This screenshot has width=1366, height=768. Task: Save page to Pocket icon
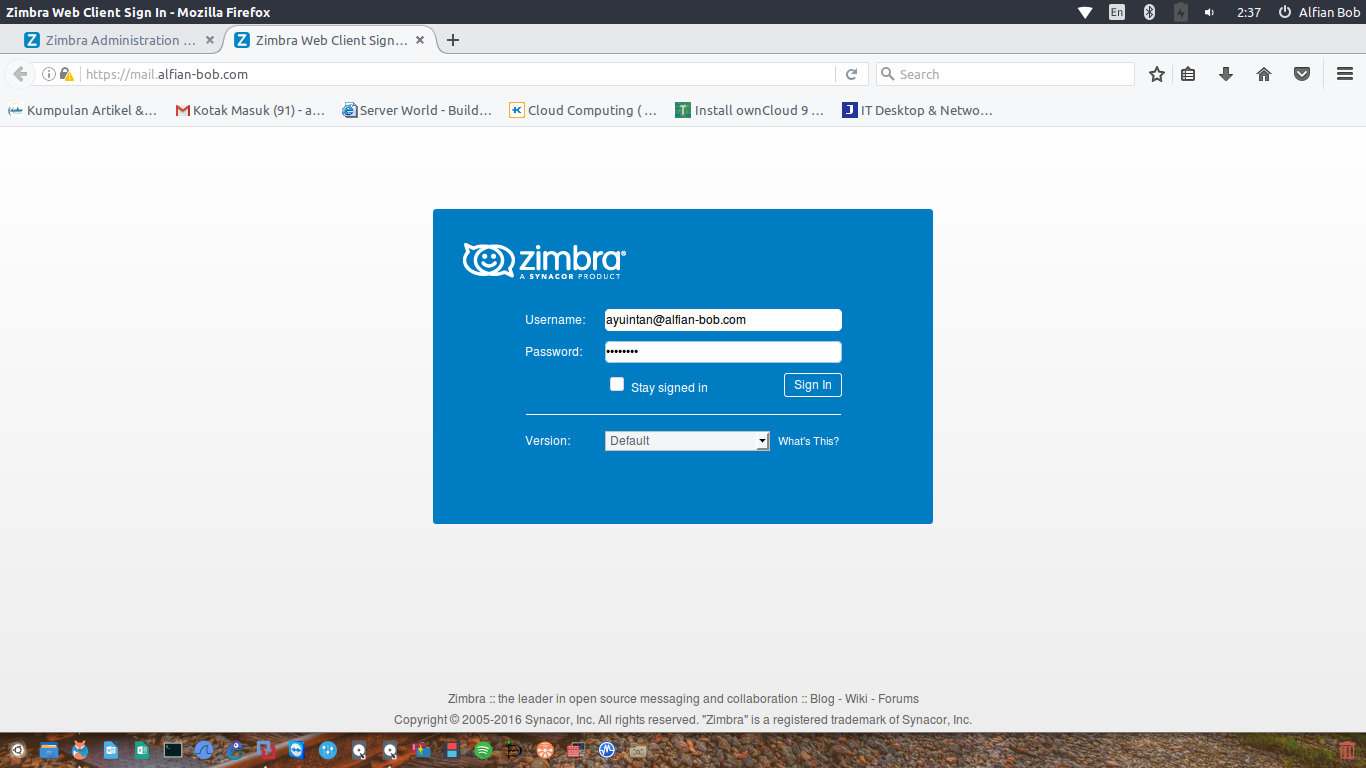click(x=1302, y=74)
